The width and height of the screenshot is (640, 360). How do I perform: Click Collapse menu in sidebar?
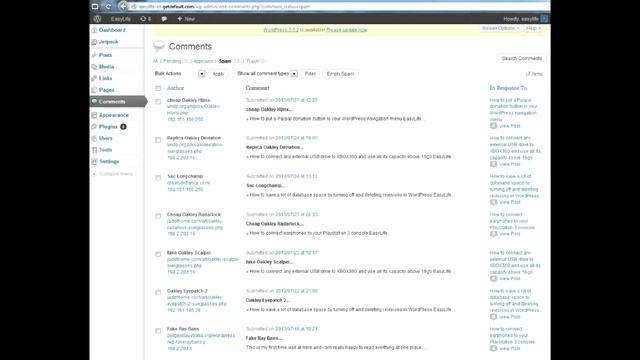[116, 174]
